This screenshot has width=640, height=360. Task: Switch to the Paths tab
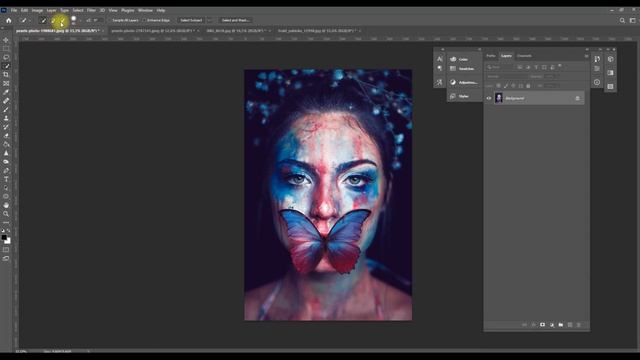[x=491, y=56]
